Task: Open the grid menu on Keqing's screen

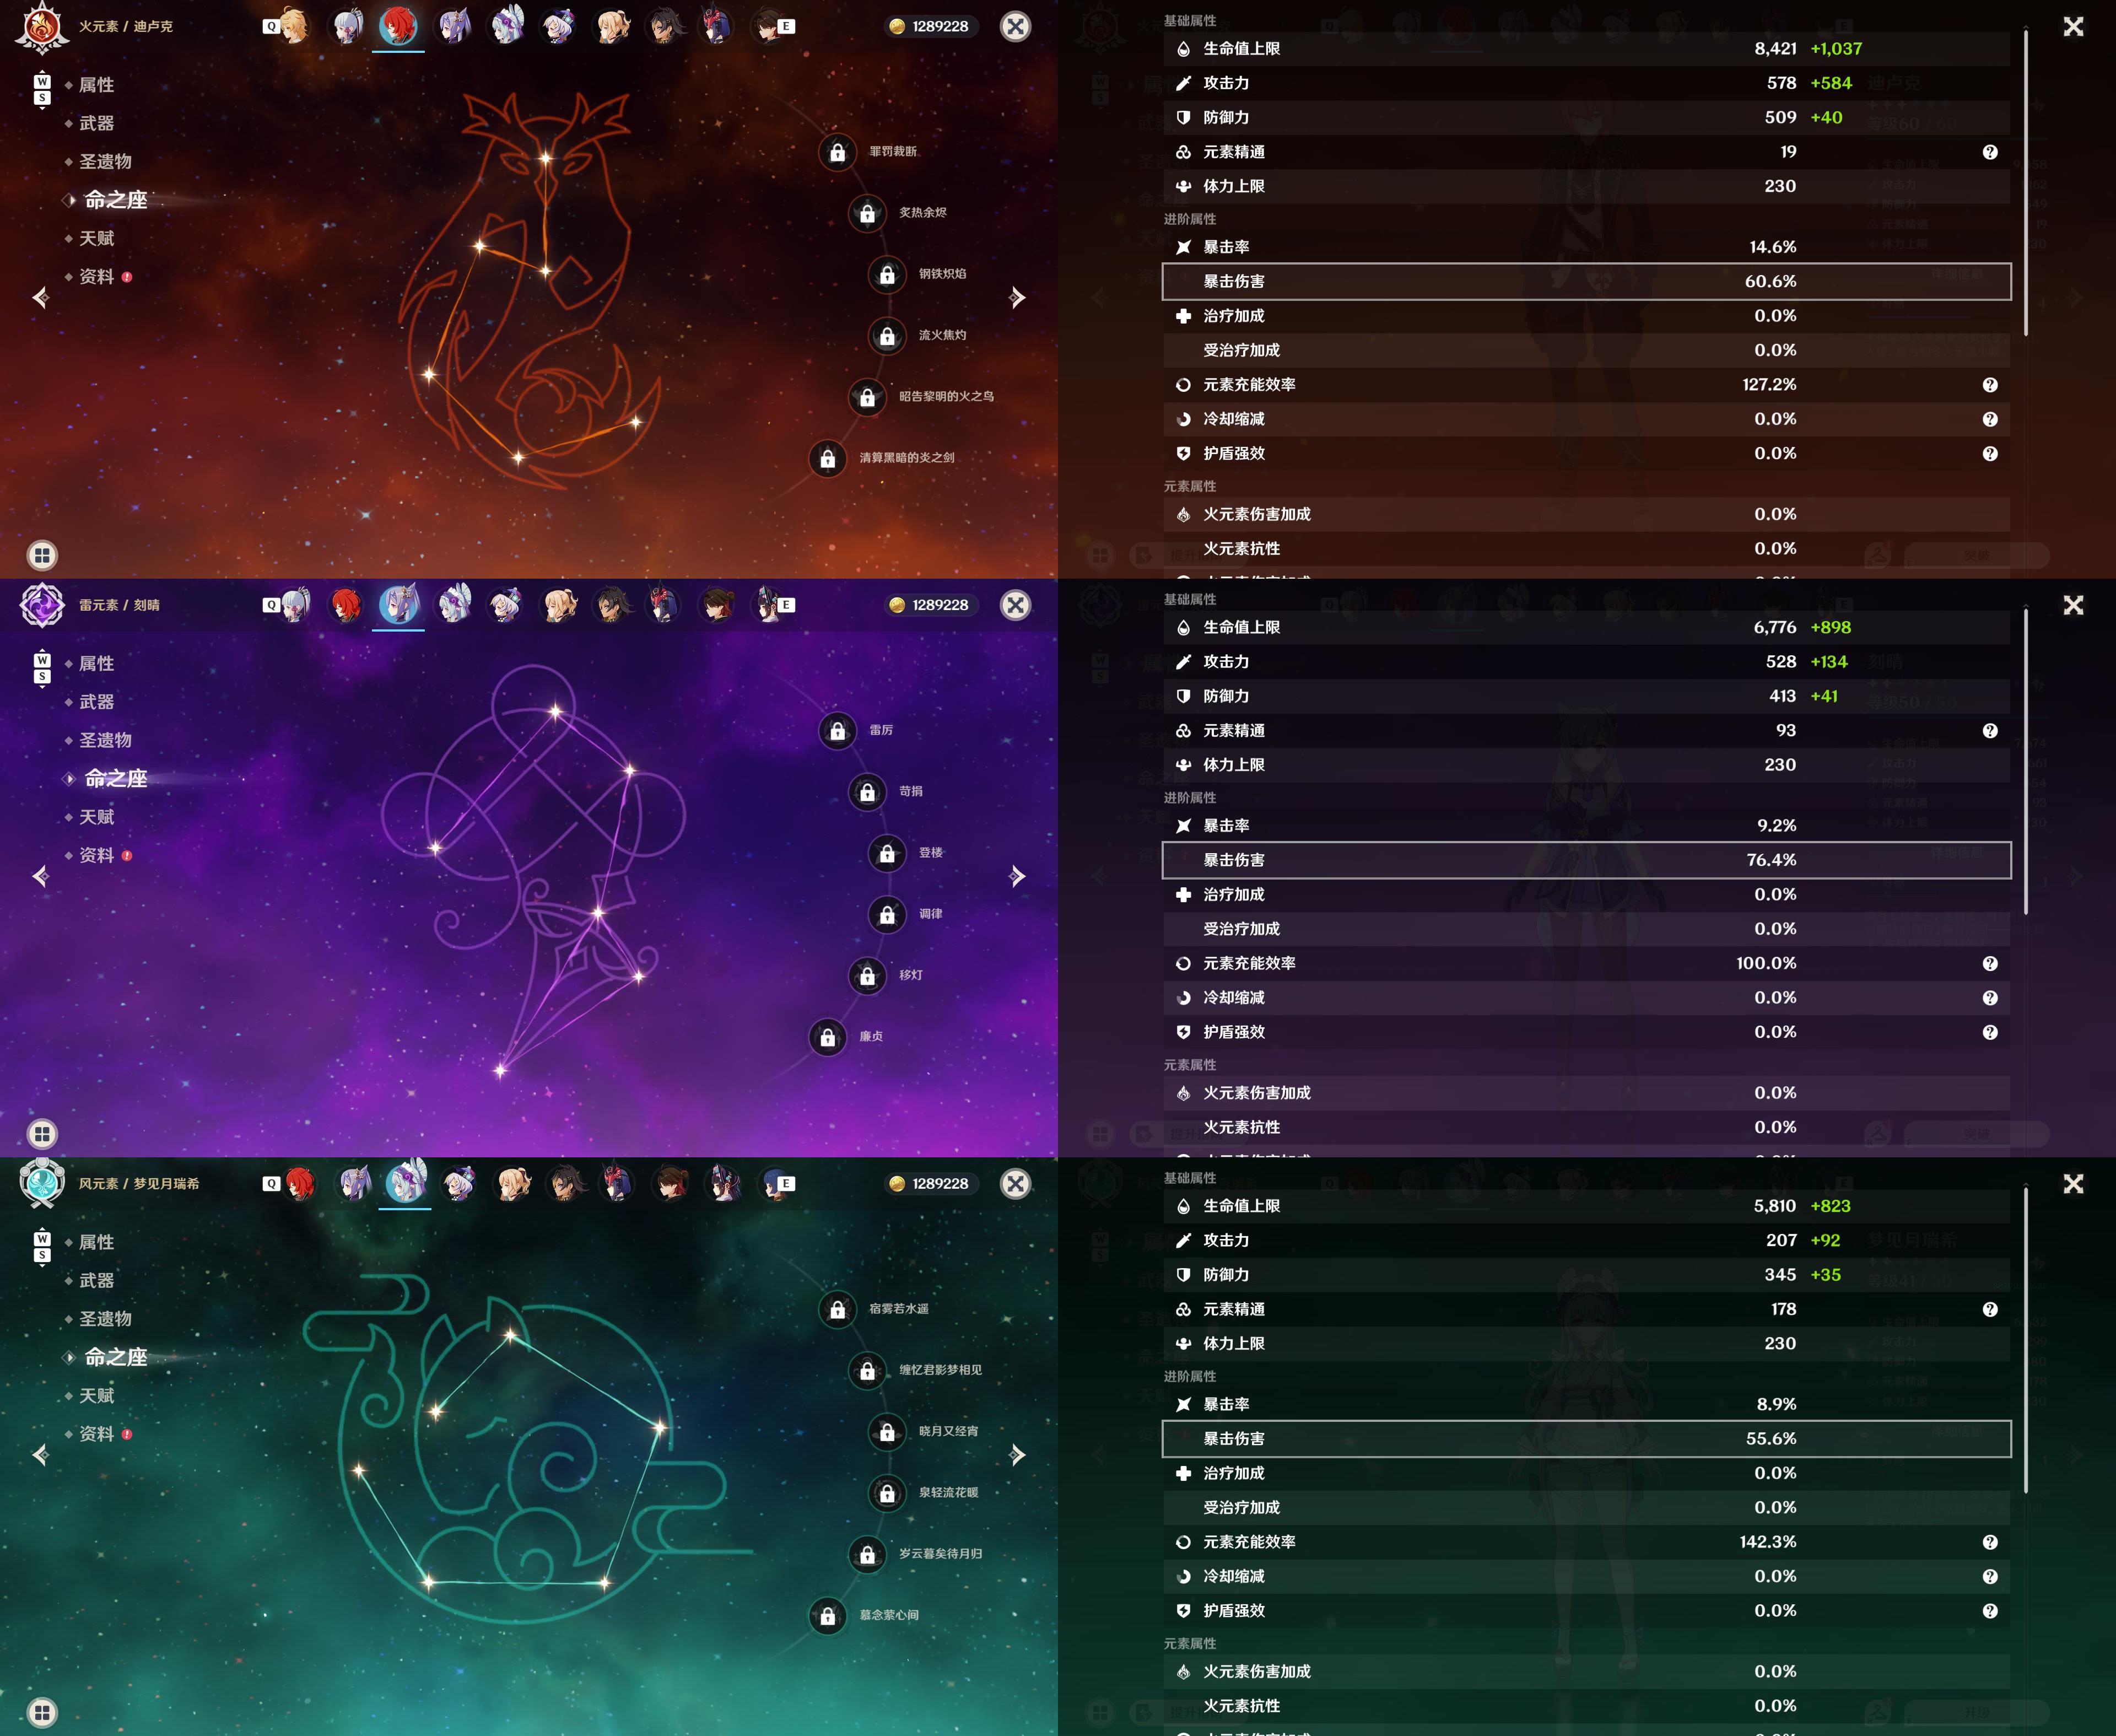Action: (x=42, y=1134)
